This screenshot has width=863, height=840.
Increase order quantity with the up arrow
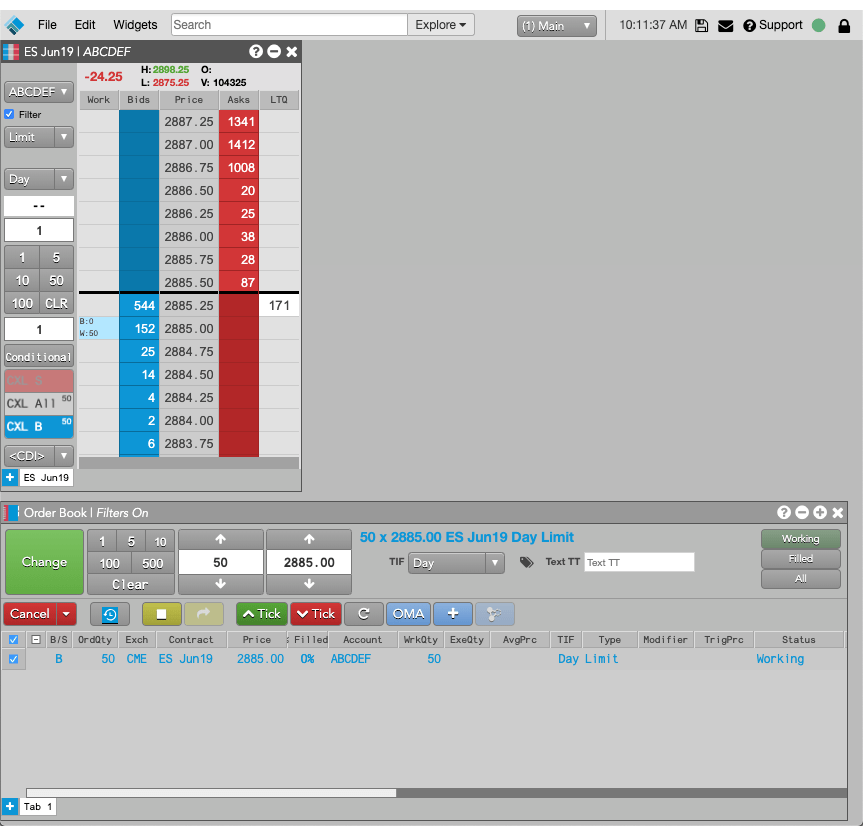click(220, 539)
